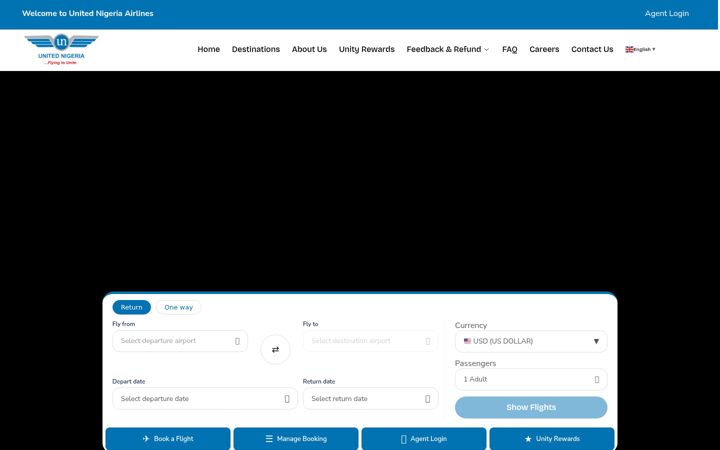
Task: Click the Show Flights button
Action: (531, 407)
